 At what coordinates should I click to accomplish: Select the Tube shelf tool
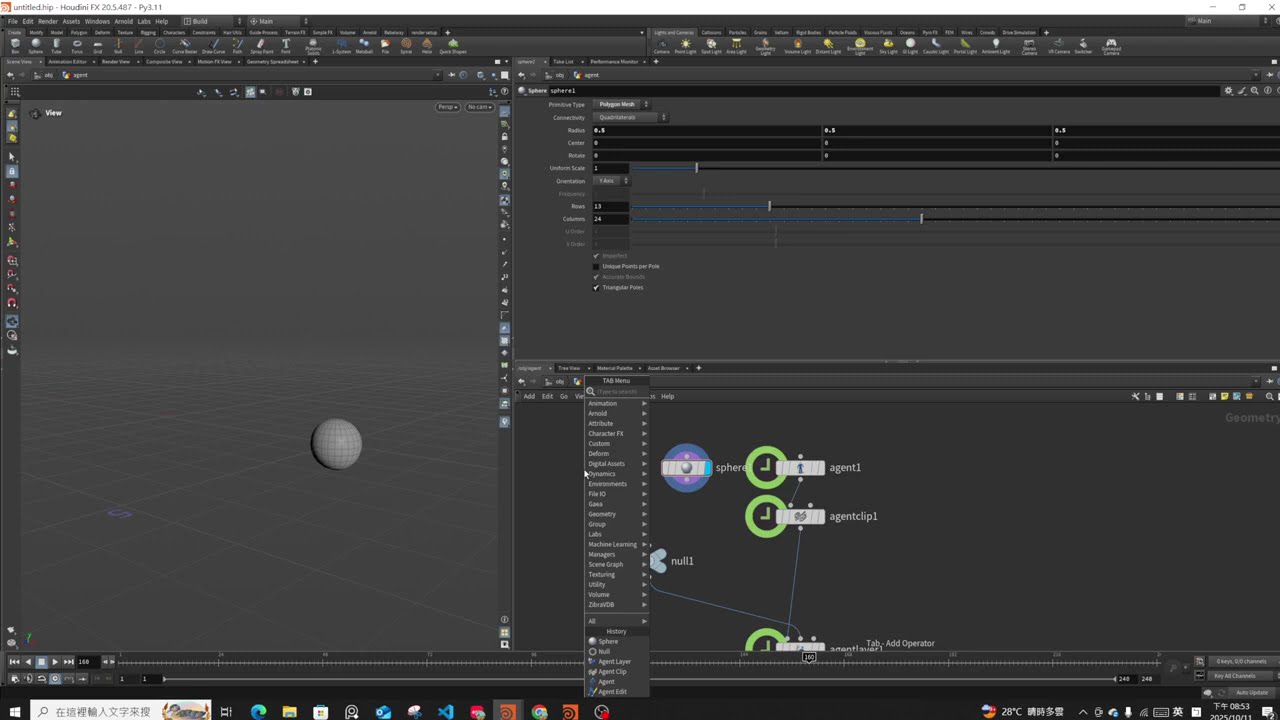tap(56, 46)
